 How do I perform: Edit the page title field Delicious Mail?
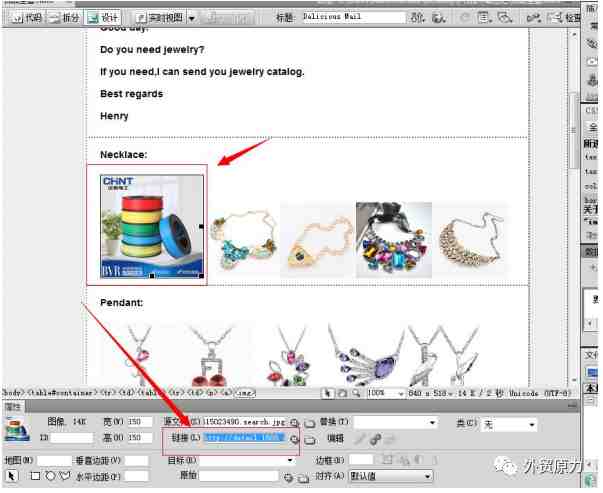click(x=354, y=17)
